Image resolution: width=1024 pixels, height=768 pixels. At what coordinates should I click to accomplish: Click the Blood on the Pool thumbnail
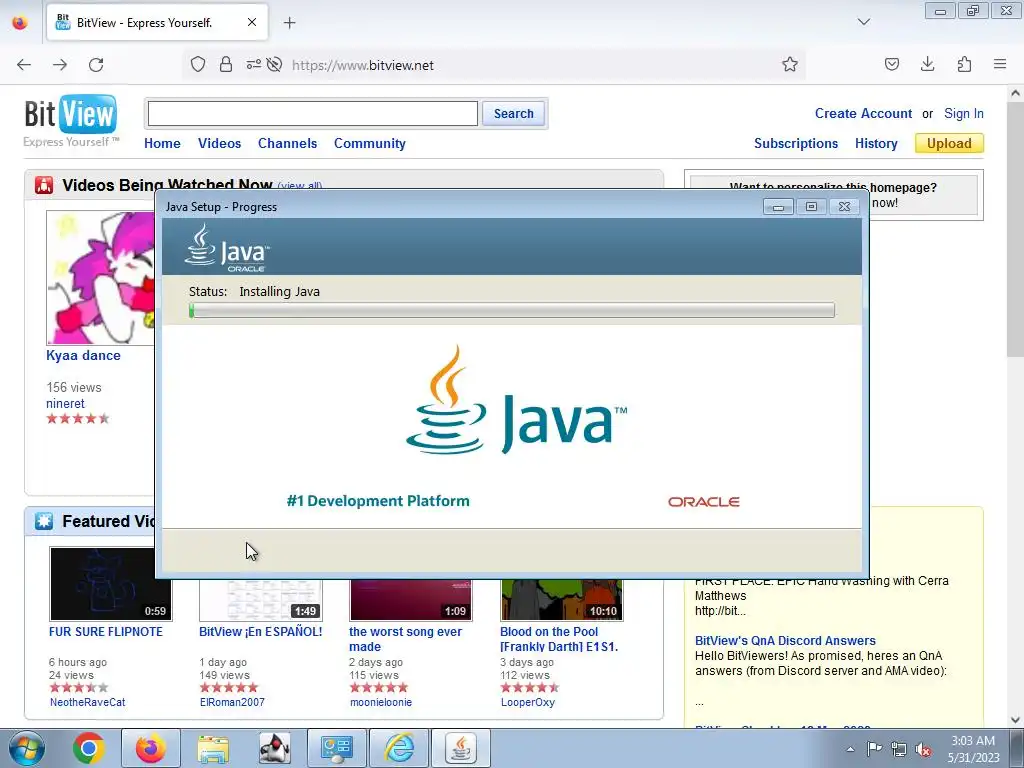[x=562, y=600]
